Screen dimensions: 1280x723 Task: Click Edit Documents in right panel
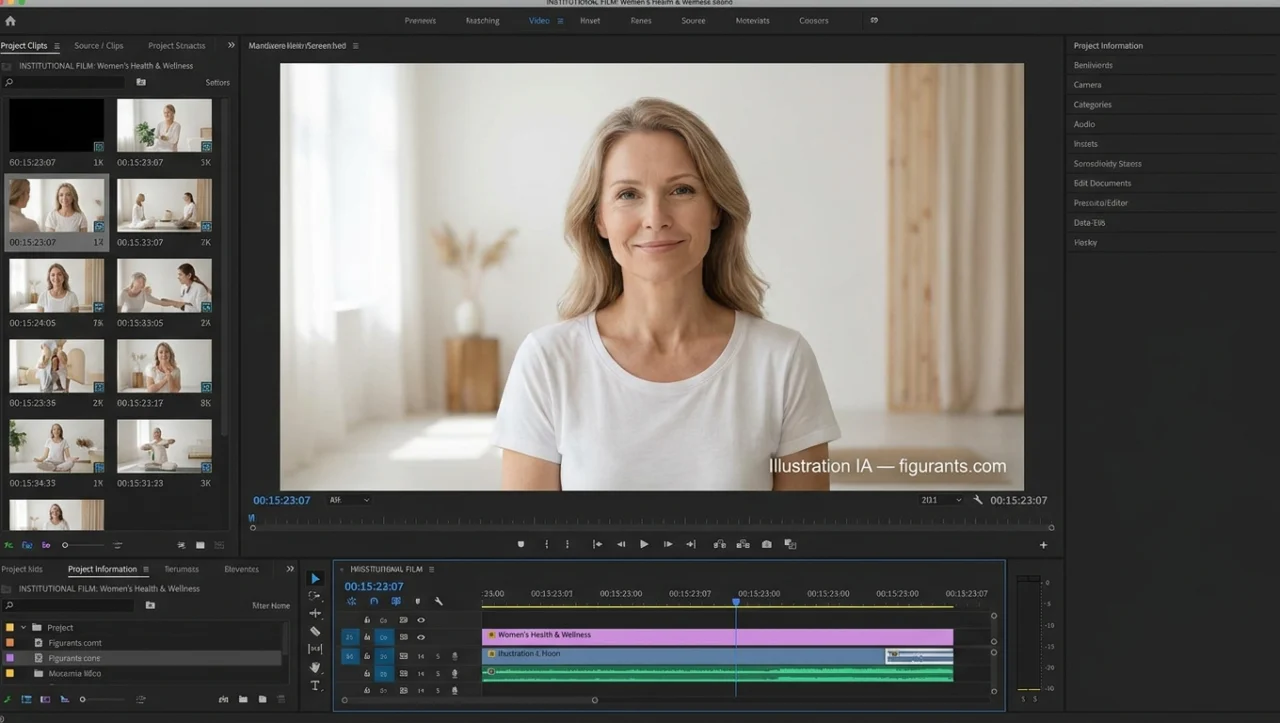pos(1102,183)
